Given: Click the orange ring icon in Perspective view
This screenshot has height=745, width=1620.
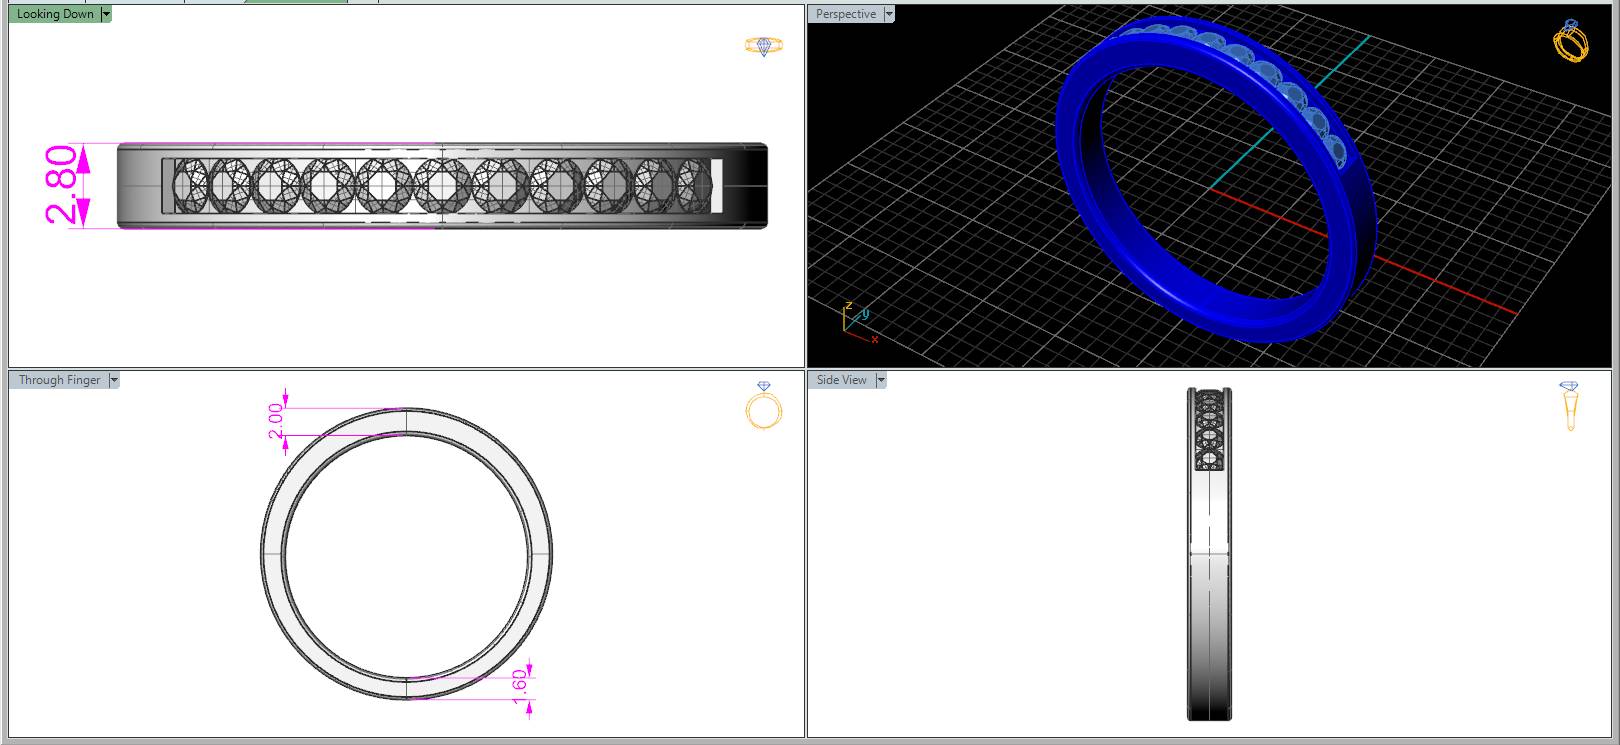Looking at the screenshot, I should coord(1571,41).
